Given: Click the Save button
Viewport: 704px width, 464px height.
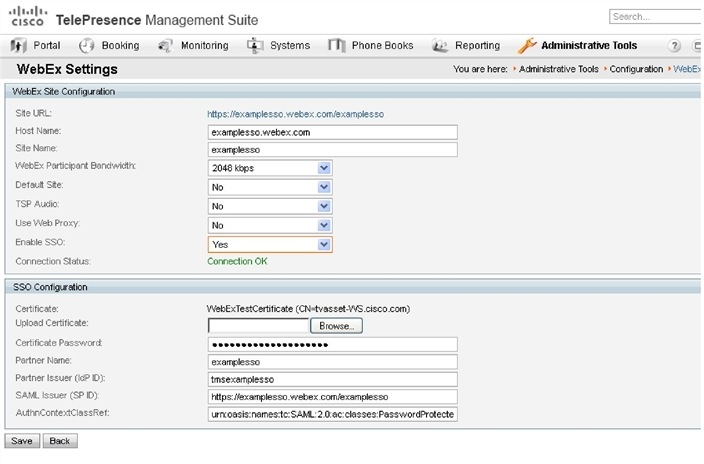Looking at the screenshot, I should coord(22,441).
